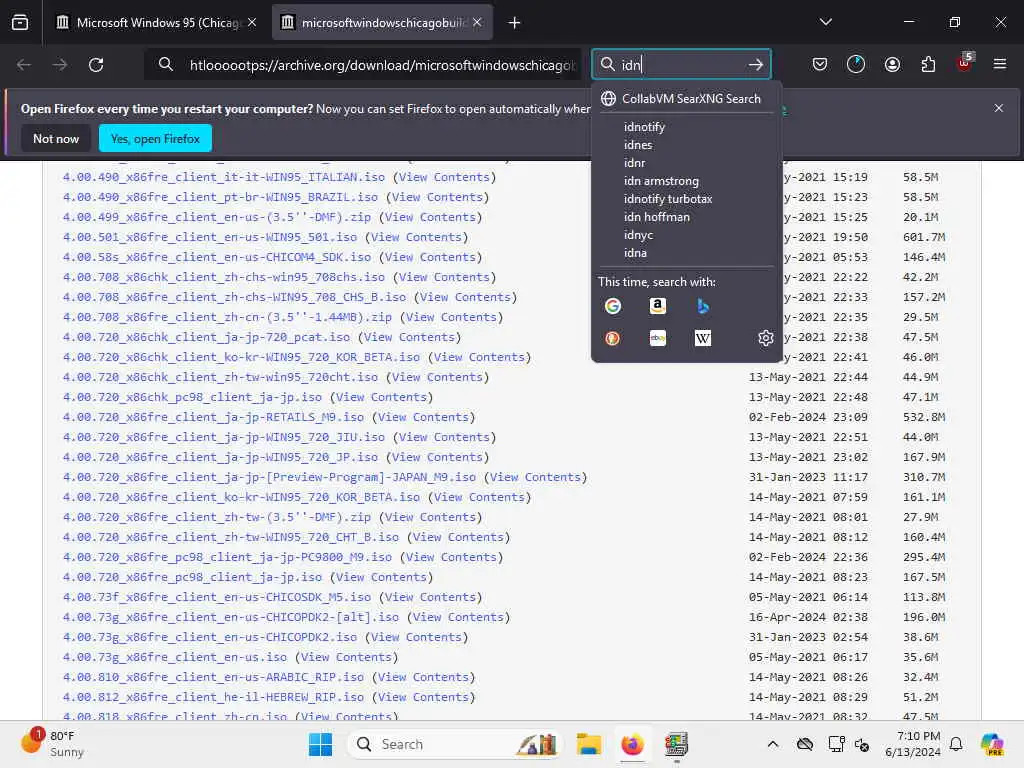Click the uBlock Origin extension icon
Viewport: 1024px width, 768px height.
pyautogui.click(x=964, y=64)
